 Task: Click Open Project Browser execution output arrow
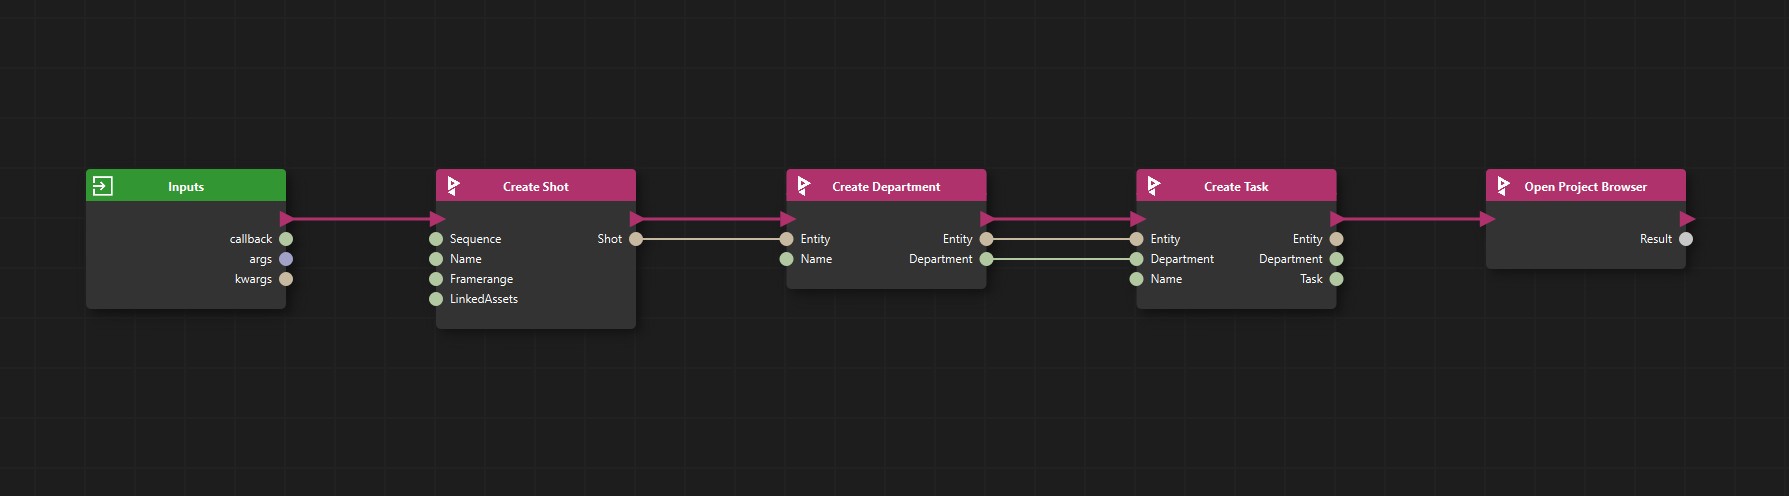point(1687,219)
